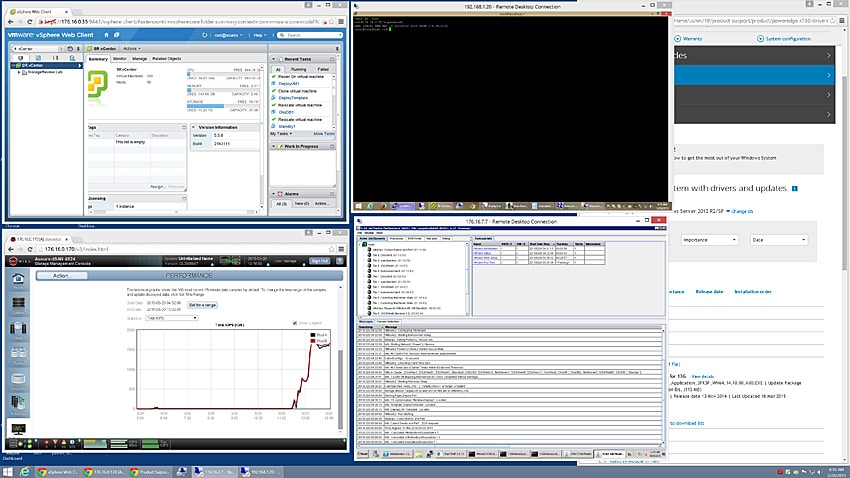The height and width of the screenshot is (478, 850).
Task: Switch to the Related Objects tab
Action: point(166,59)
